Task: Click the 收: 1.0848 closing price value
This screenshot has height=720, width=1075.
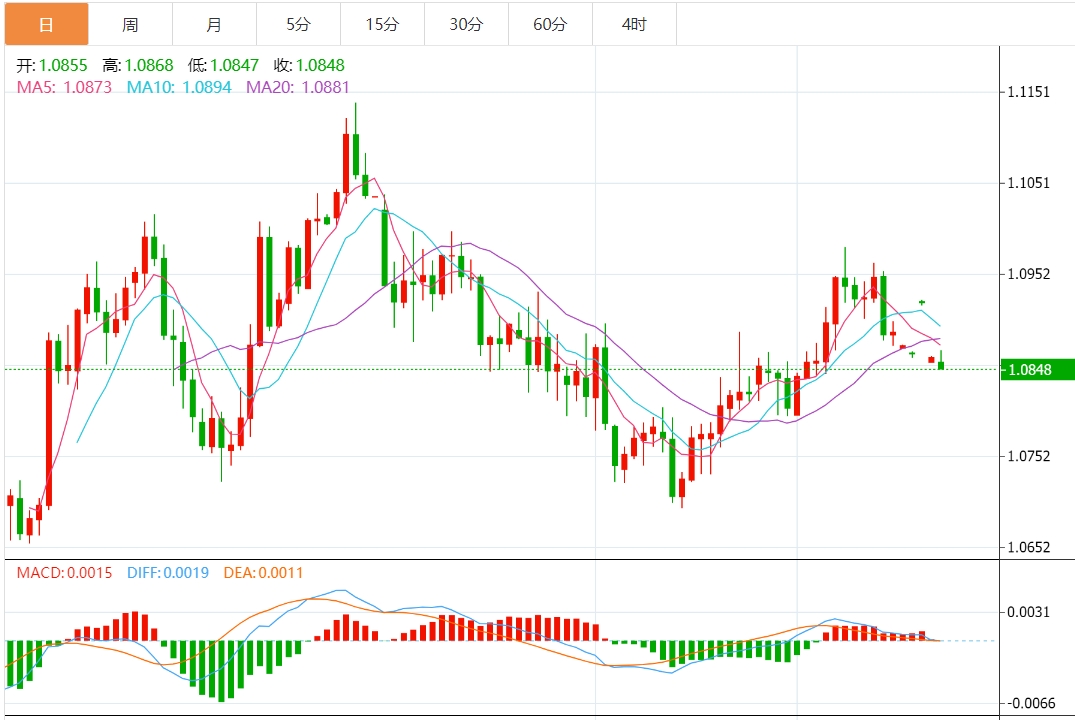Action: click(x=309, y=65)
